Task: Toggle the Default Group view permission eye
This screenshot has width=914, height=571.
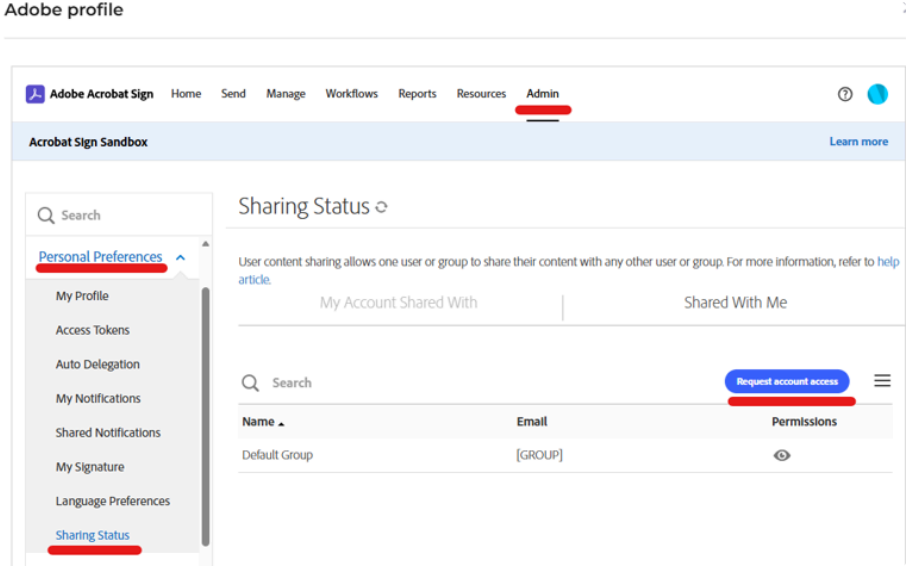Action: point(782,455)
